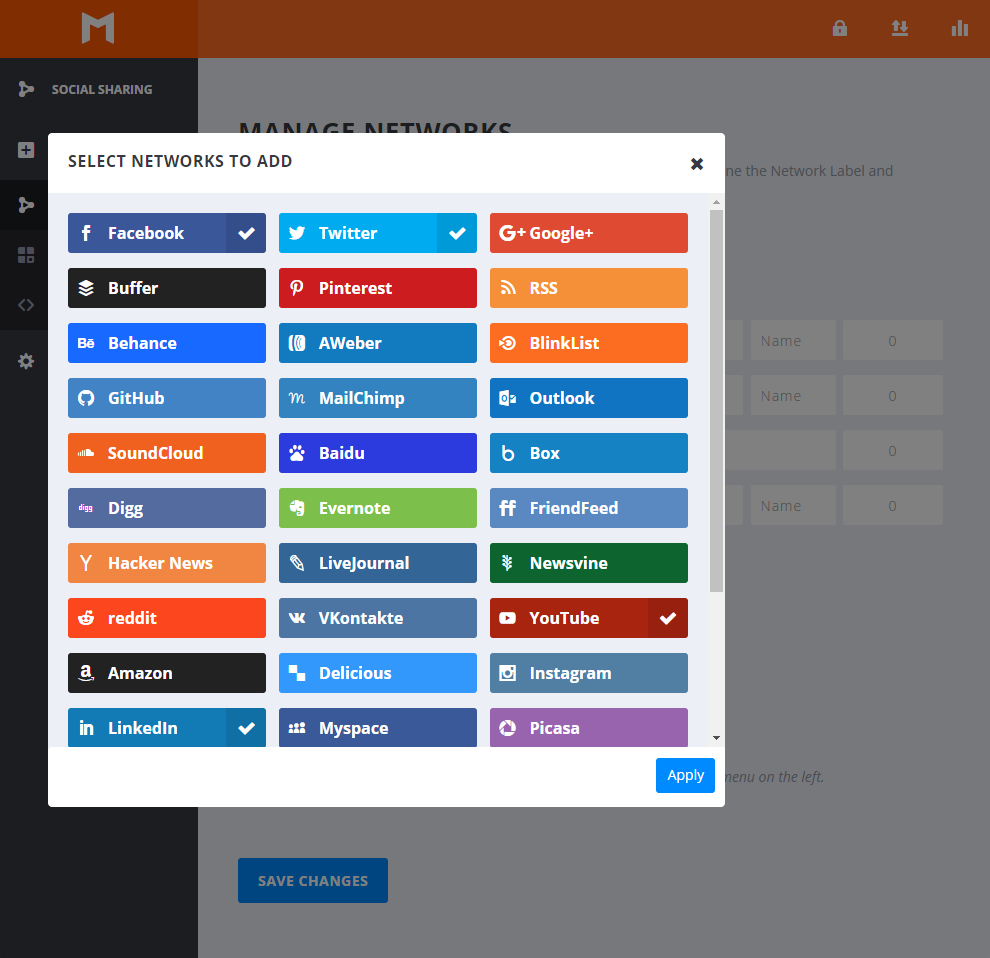
Task: Click the lock icon in the top bar
Action: pos(840,28)
